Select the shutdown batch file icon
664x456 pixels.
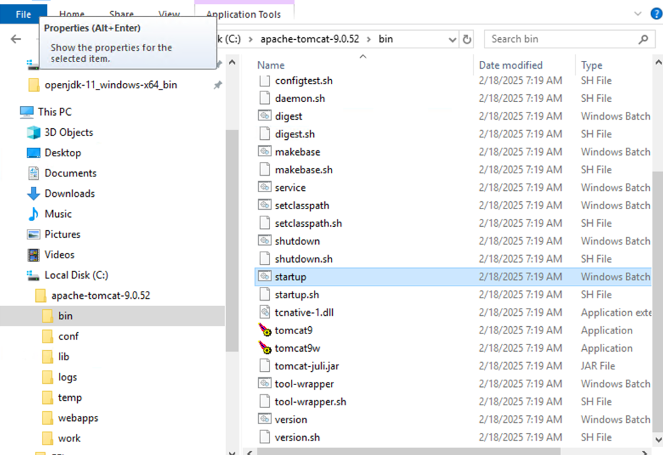tap(265, 241)
